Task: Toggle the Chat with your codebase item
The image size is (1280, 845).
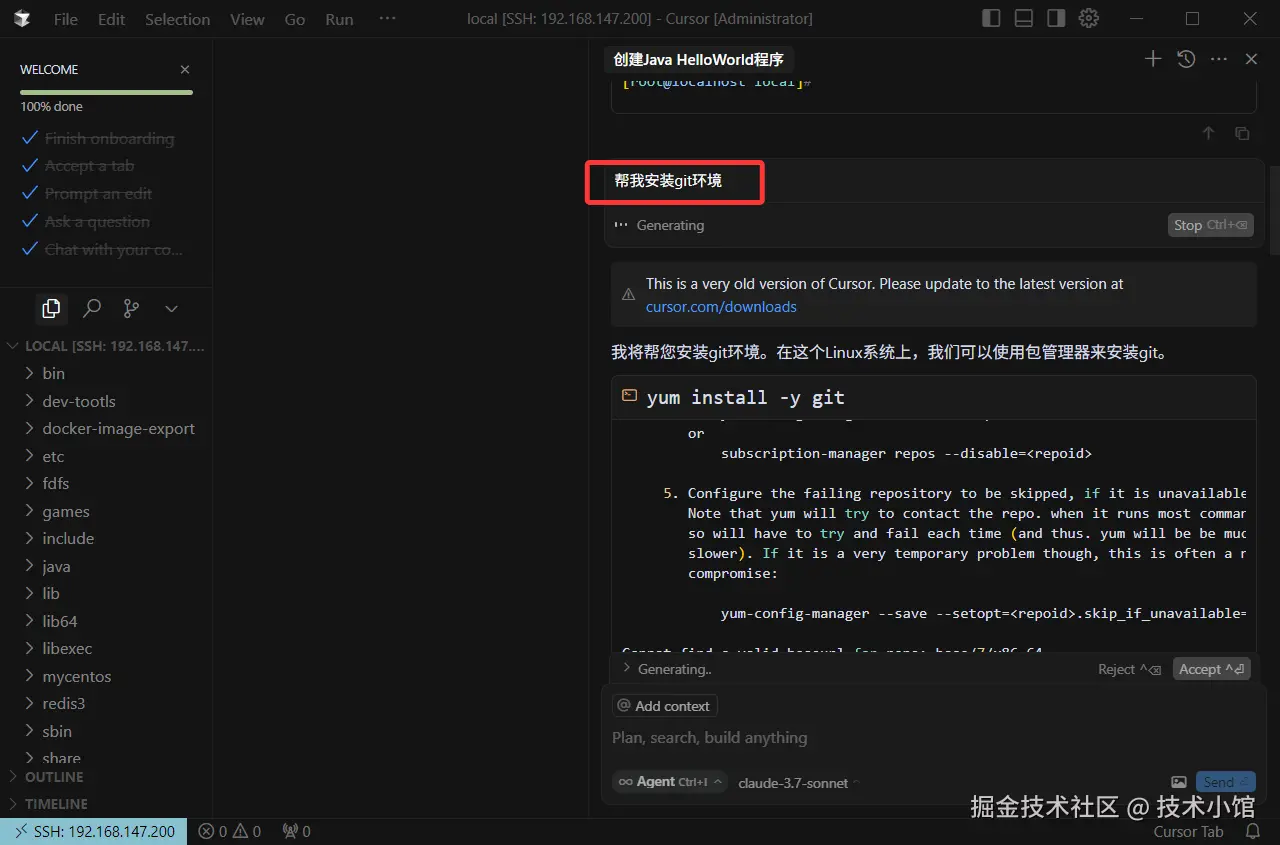Action: coord(102,250)
